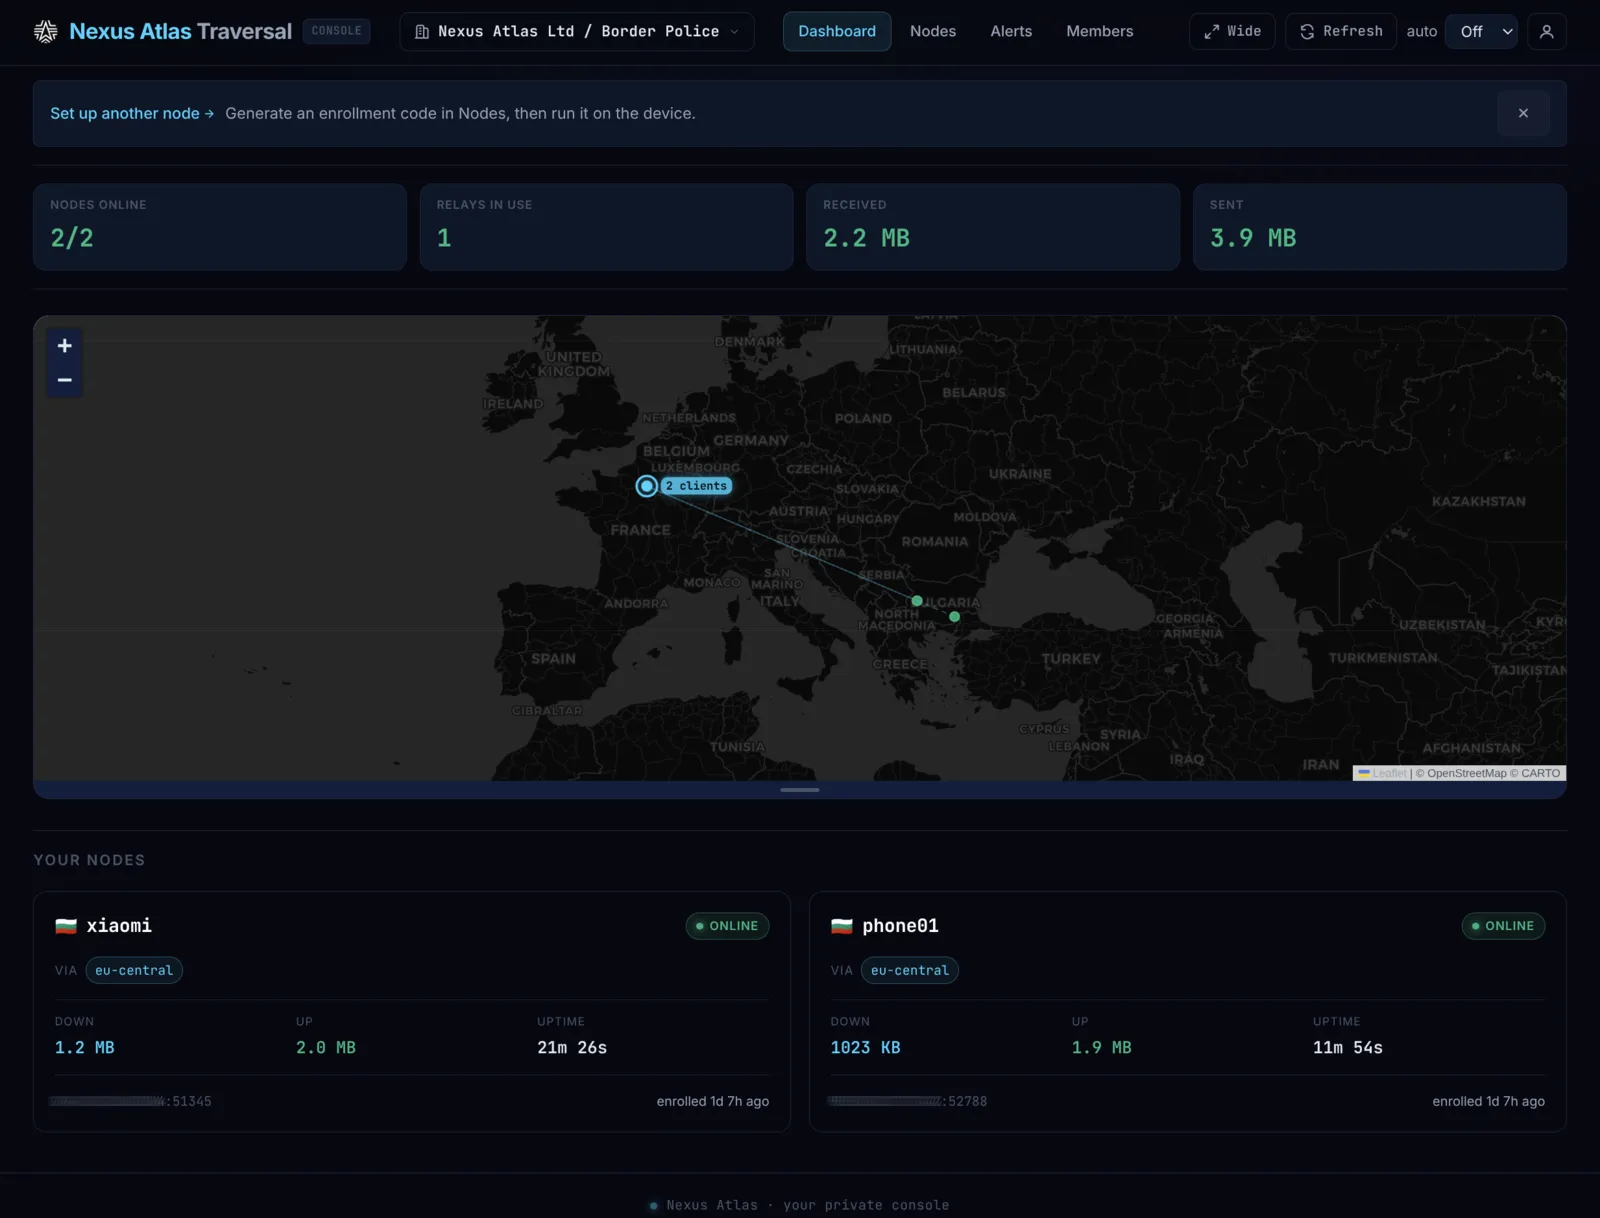1600x1218 pixels.
Task: Click the eu-central relay tag on xiaomi
Action: [134, 971]
